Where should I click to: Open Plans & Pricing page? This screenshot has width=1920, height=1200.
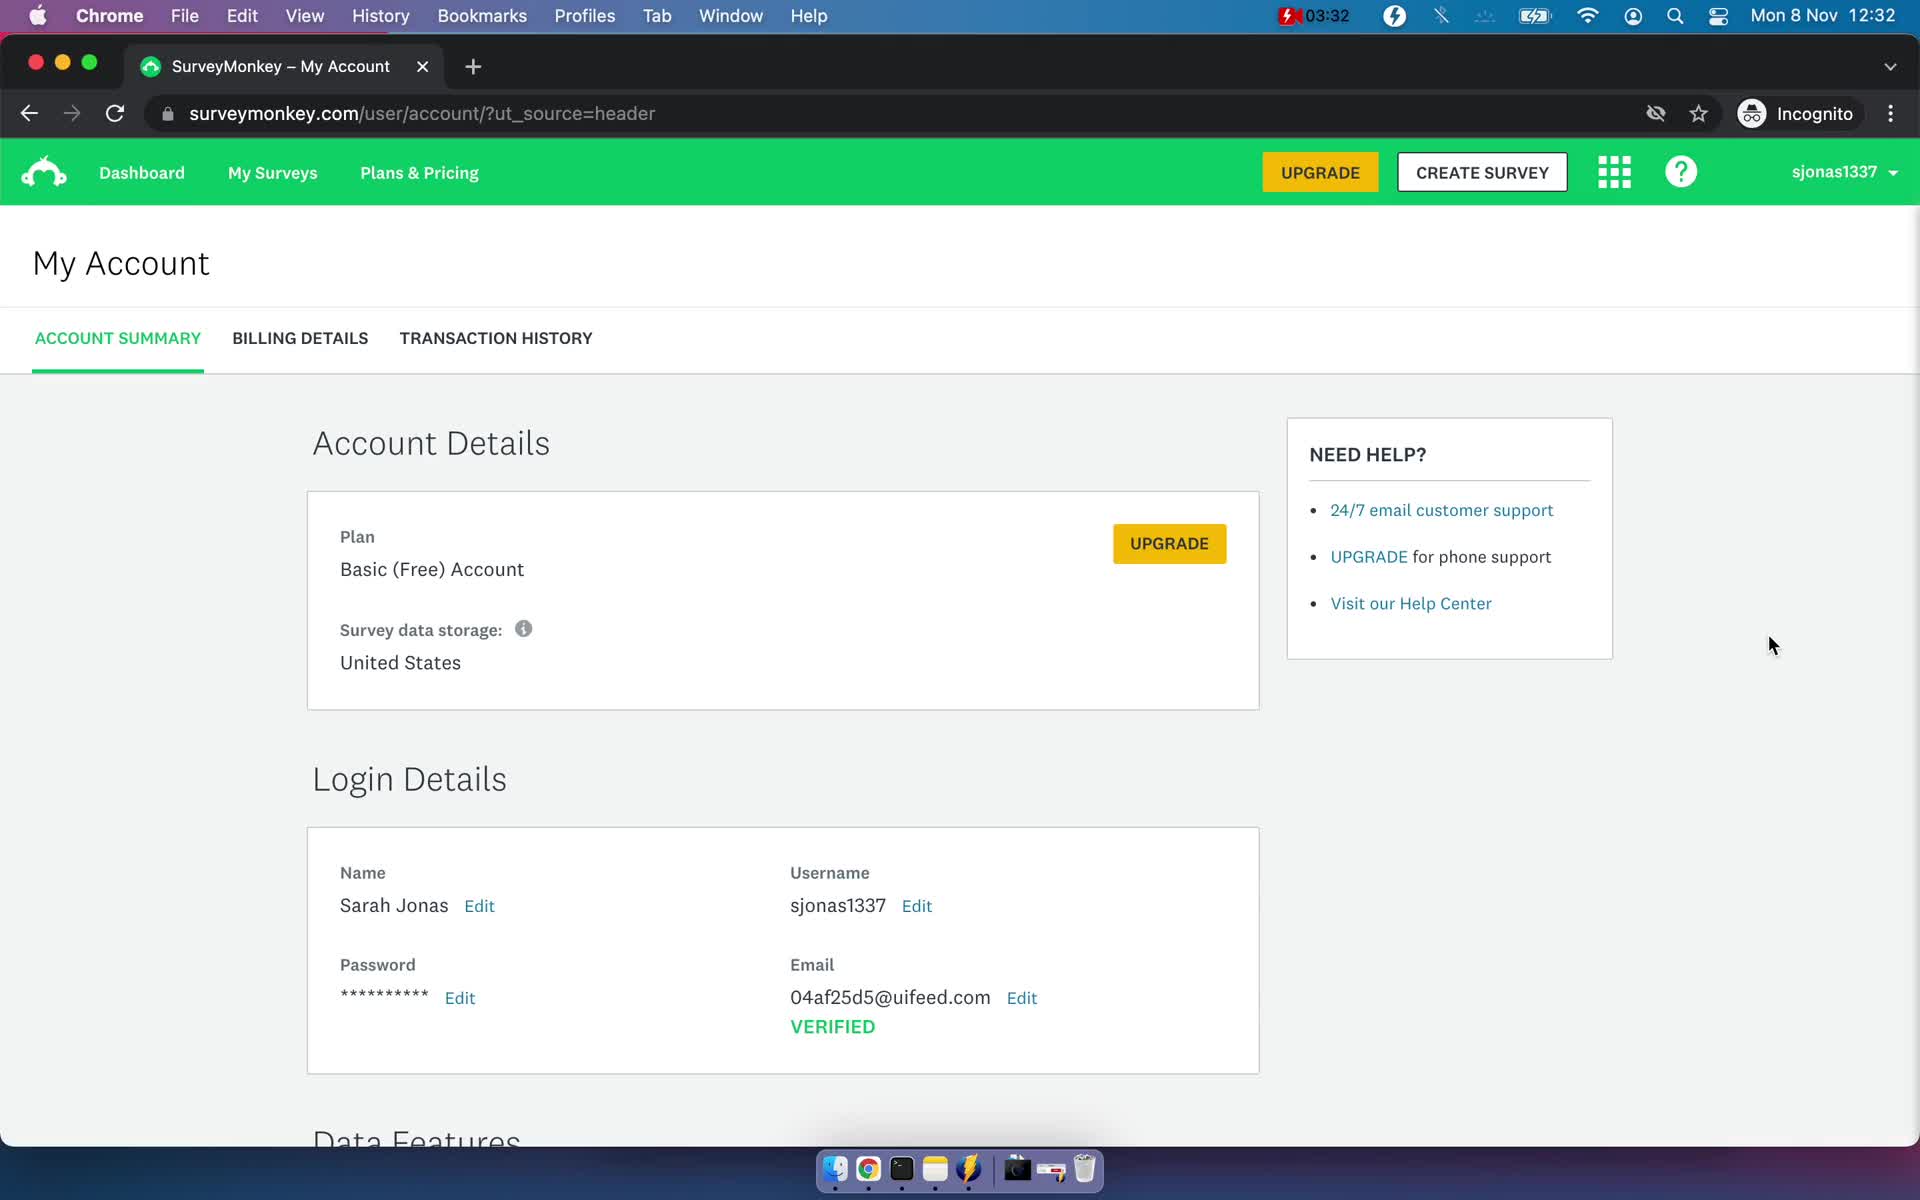click(x=419, y=173)
